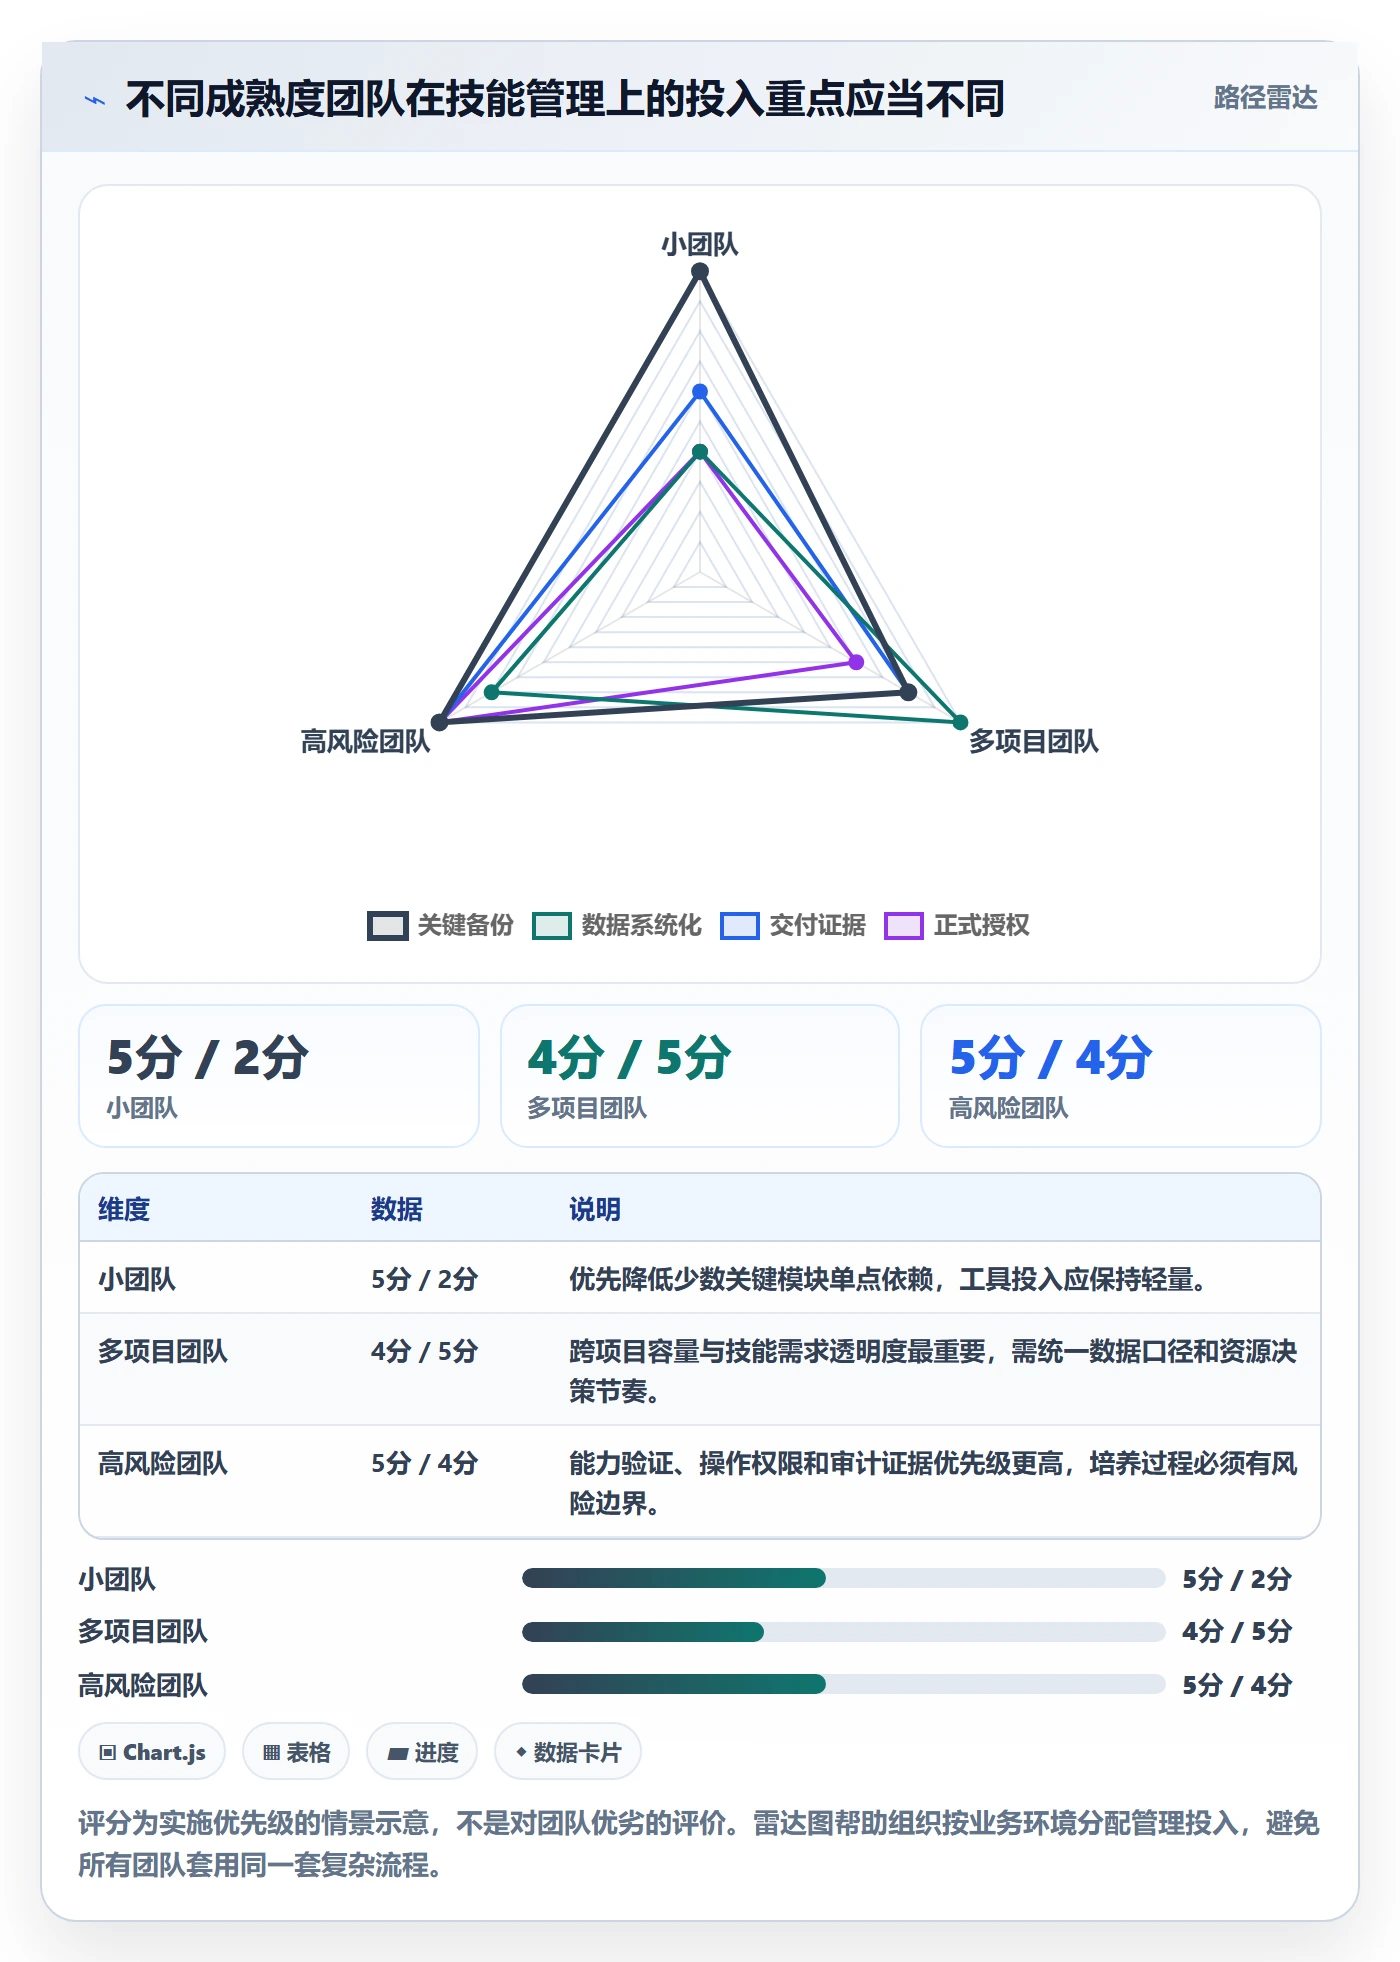
Task: Click the table description starting with 能力验证
Action: click(x=933, y=1483)
